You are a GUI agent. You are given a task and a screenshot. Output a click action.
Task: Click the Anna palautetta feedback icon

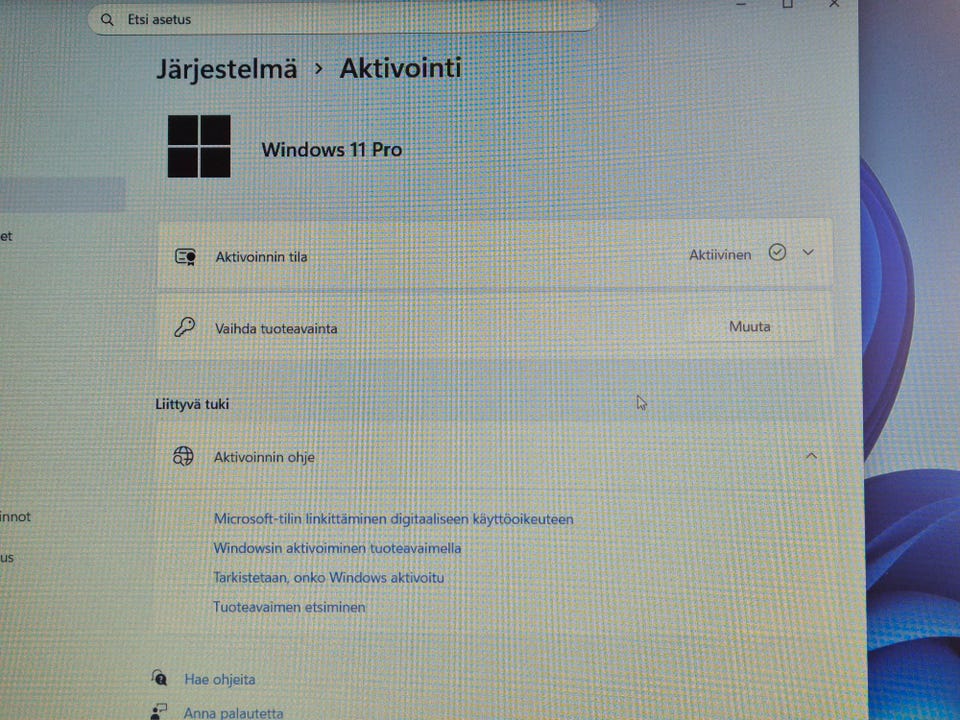159,711
